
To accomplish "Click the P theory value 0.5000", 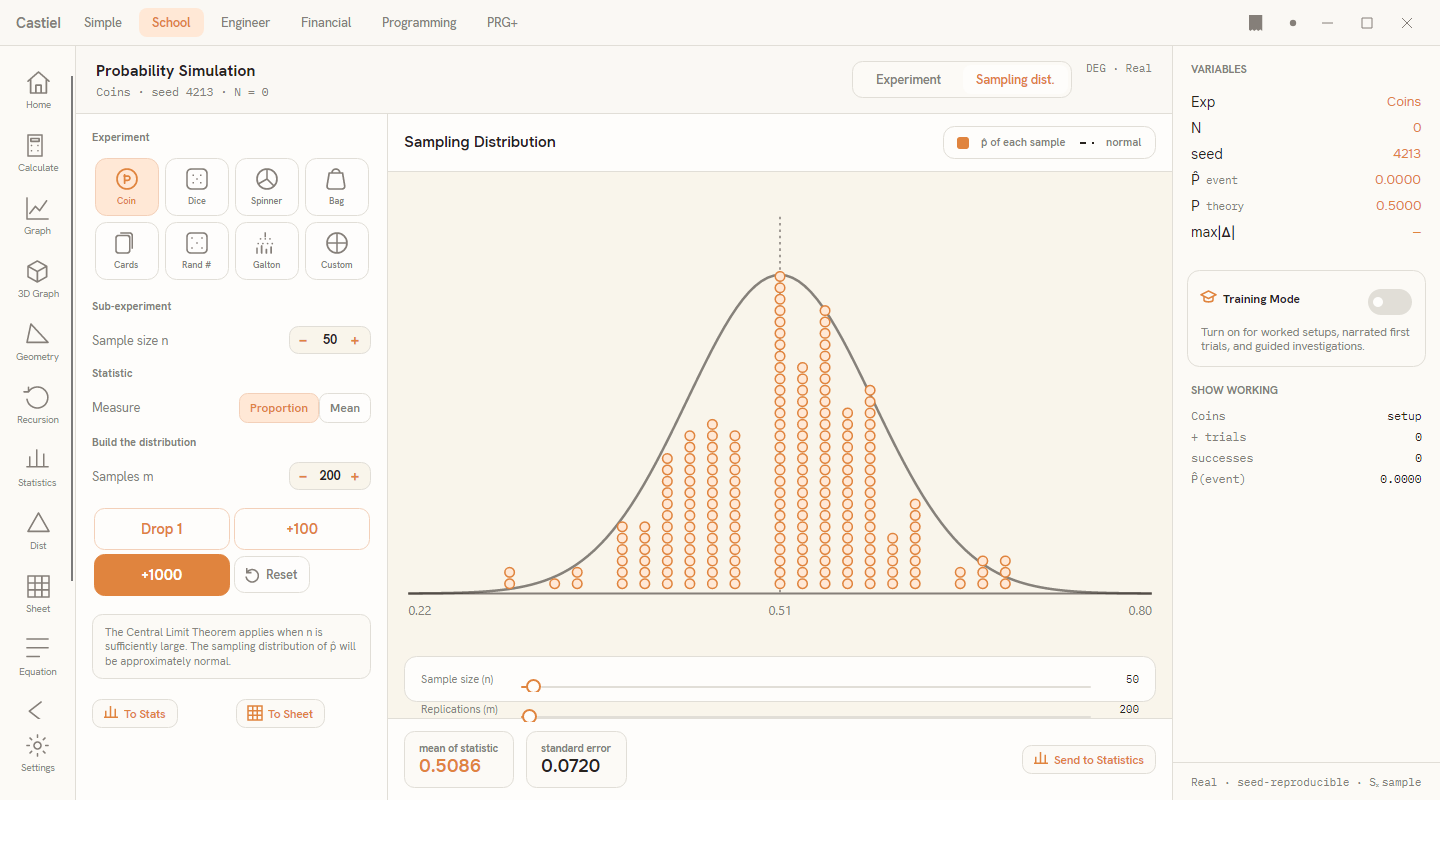I will pos(1398,206).
